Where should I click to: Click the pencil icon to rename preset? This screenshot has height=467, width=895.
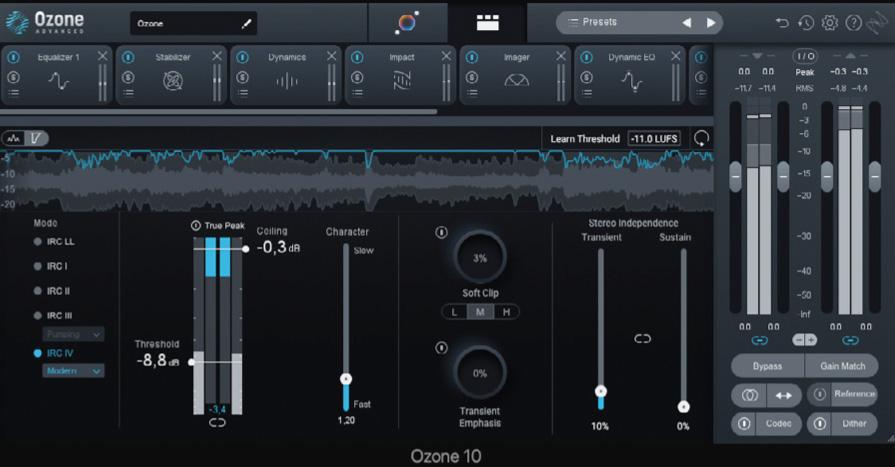point(247,23)
